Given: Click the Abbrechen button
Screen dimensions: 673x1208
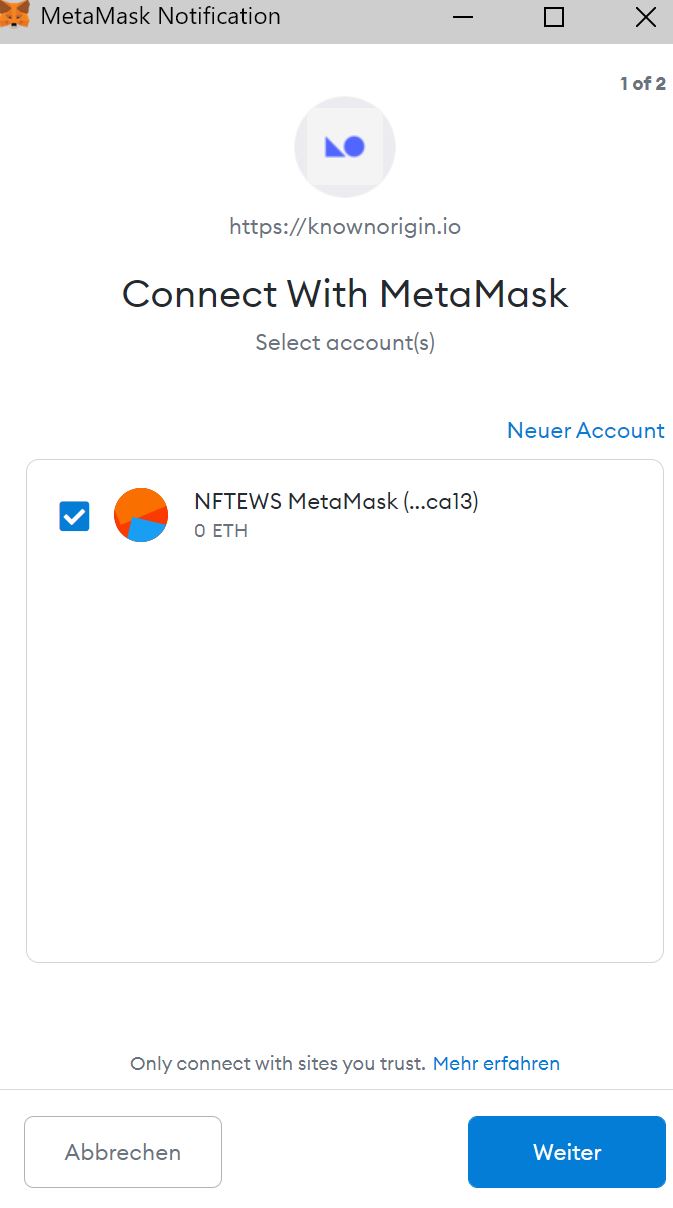Looking at the screenshot, I should (123, 1152).
